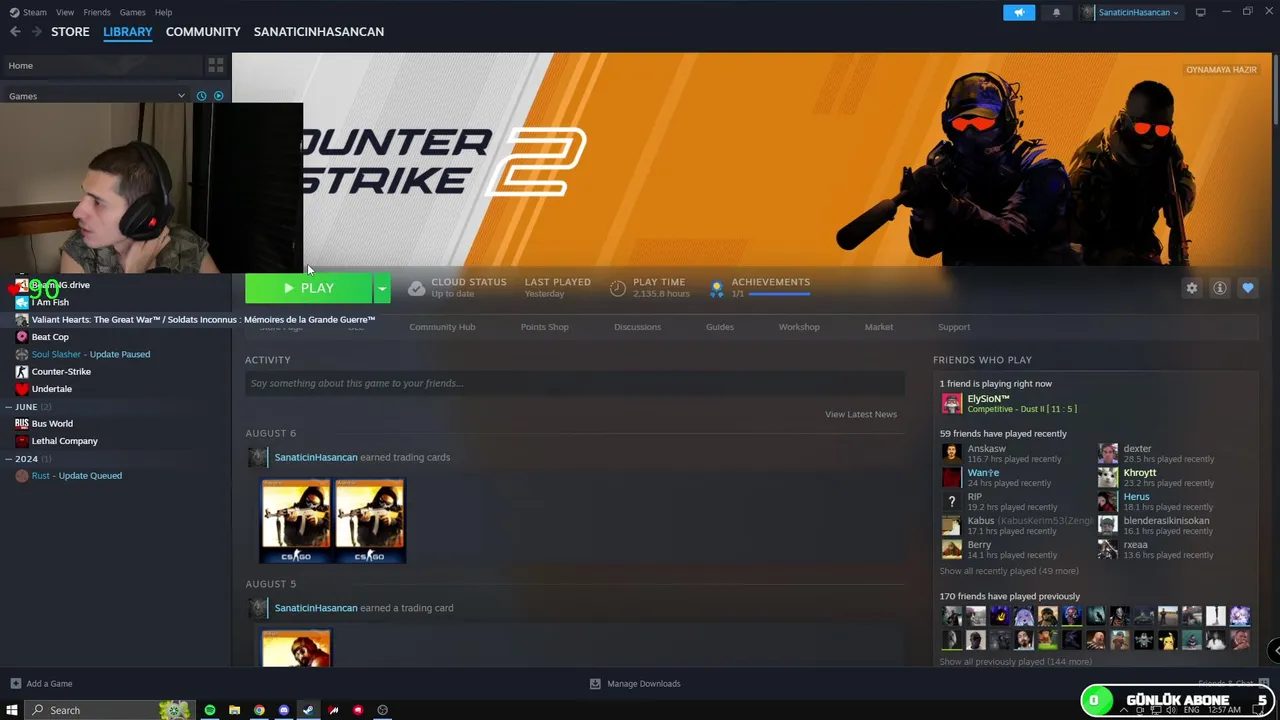Go back with the left arrow
1280x720 pixels.
(15, 32)
